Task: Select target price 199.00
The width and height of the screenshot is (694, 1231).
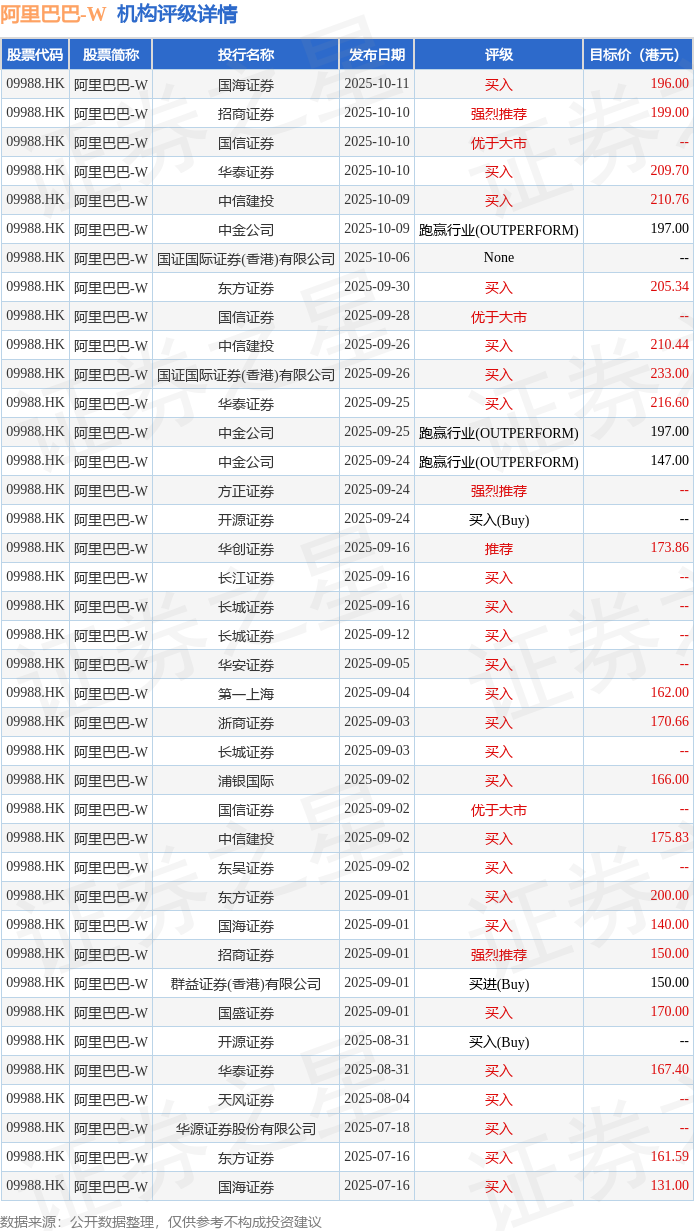Action: [669, 113]
